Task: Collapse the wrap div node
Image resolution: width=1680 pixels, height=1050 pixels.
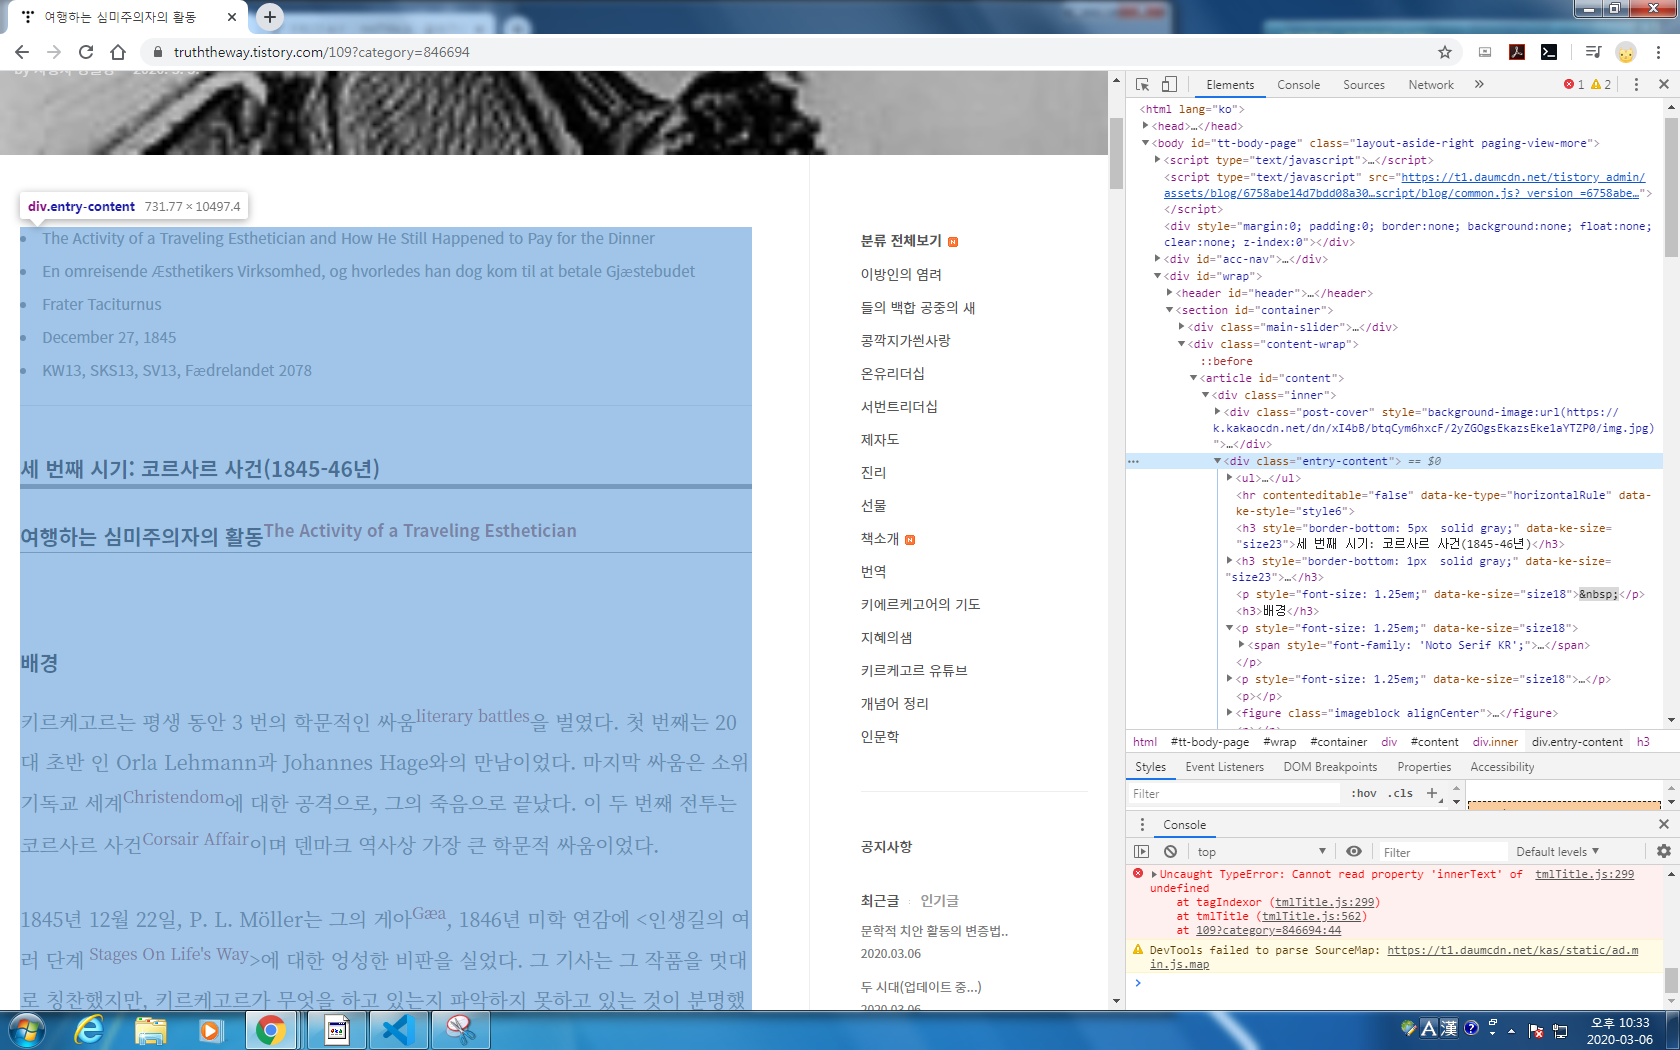Action: point(1158,276)
